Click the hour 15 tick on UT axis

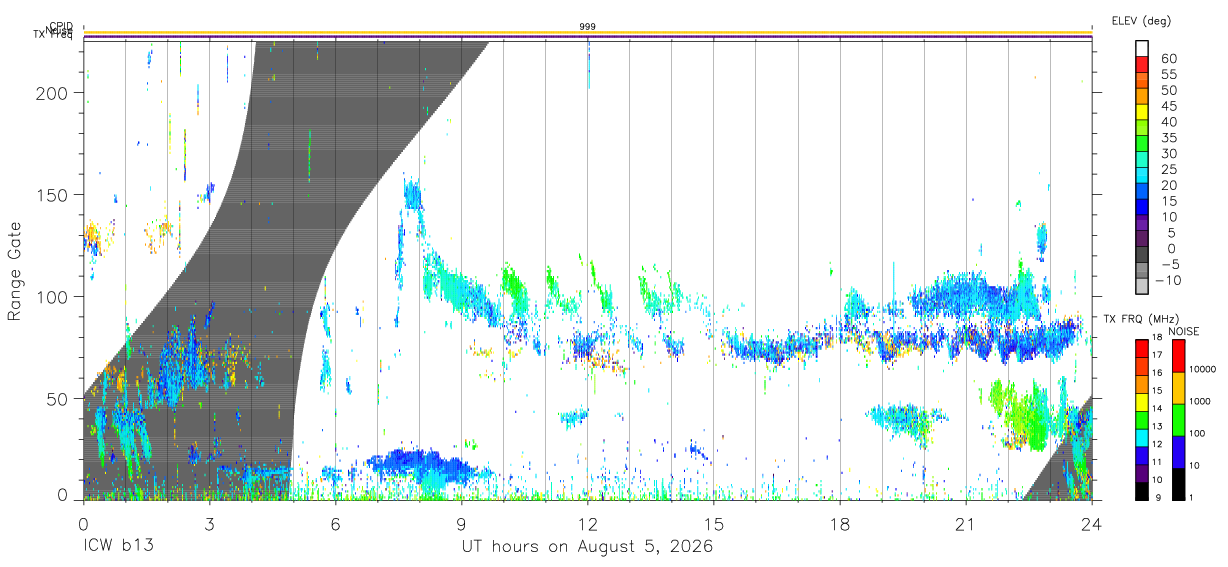(714, 524)
